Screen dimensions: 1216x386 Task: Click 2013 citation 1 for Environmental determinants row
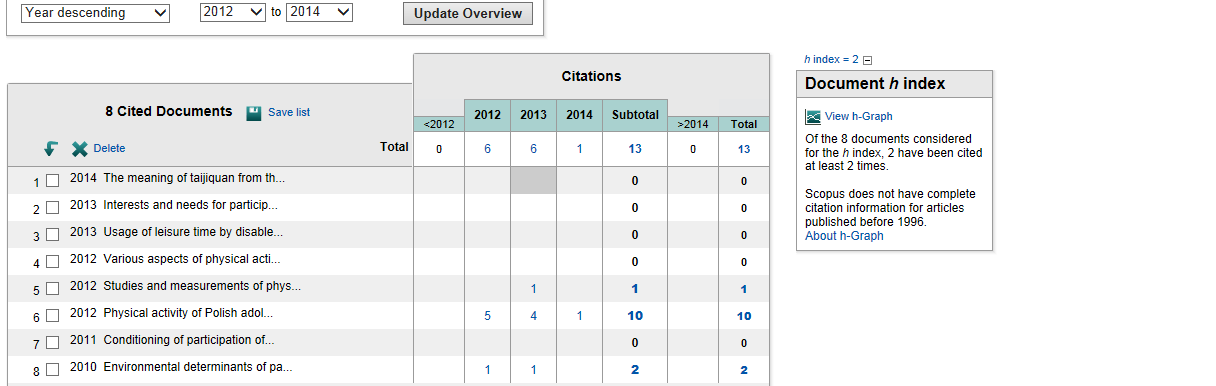[x=534, y=370]
